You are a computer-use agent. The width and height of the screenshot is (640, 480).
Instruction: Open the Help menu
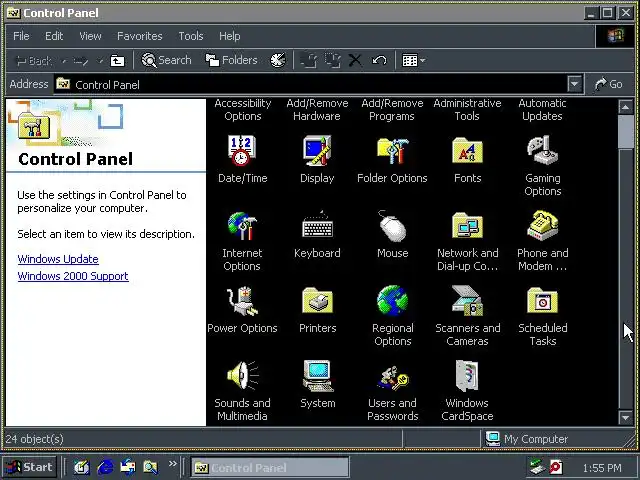(x=229, y=36)
